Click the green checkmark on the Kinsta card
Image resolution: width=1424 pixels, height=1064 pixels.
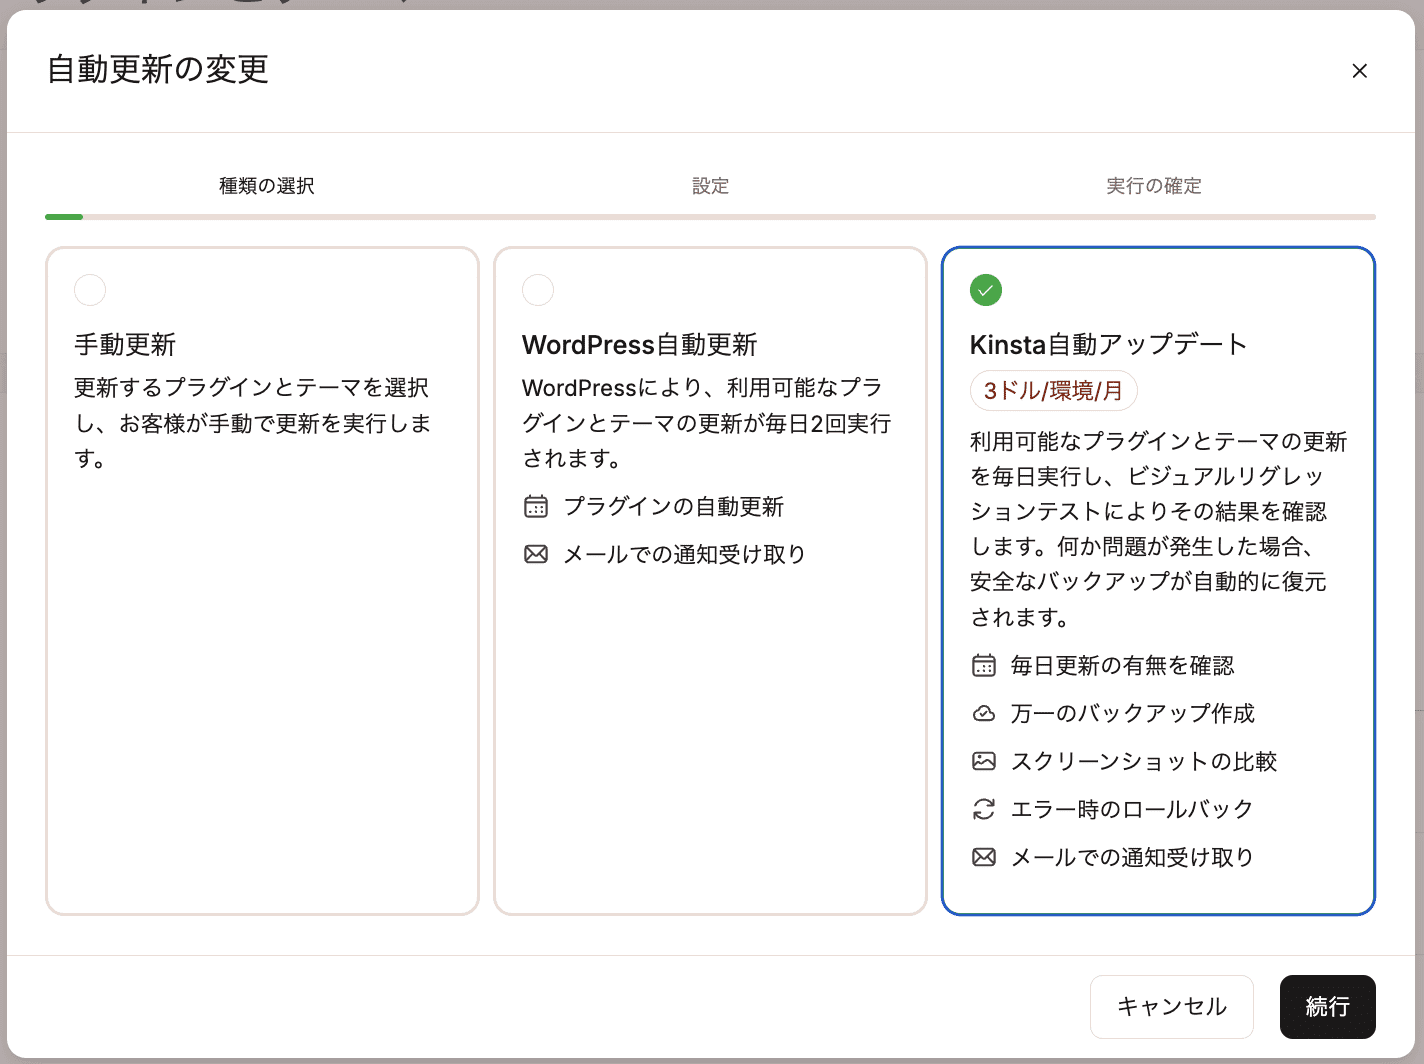point(985,290)
